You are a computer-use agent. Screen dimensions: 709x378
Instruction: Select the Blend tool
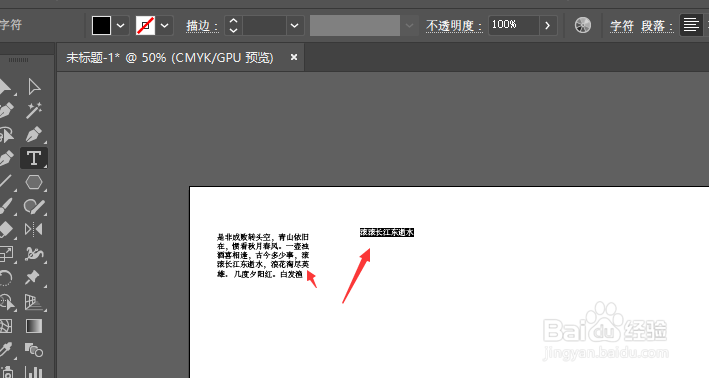tap(34, 350)
